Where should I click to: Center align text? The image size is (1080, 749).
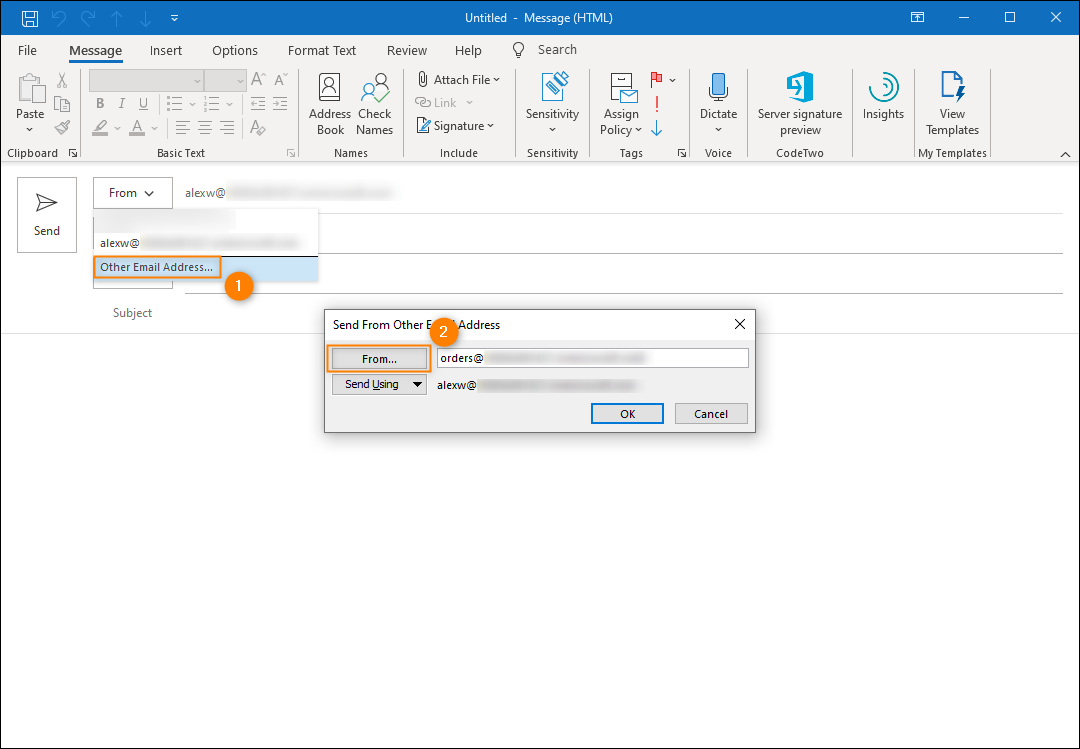pos(205,127)
